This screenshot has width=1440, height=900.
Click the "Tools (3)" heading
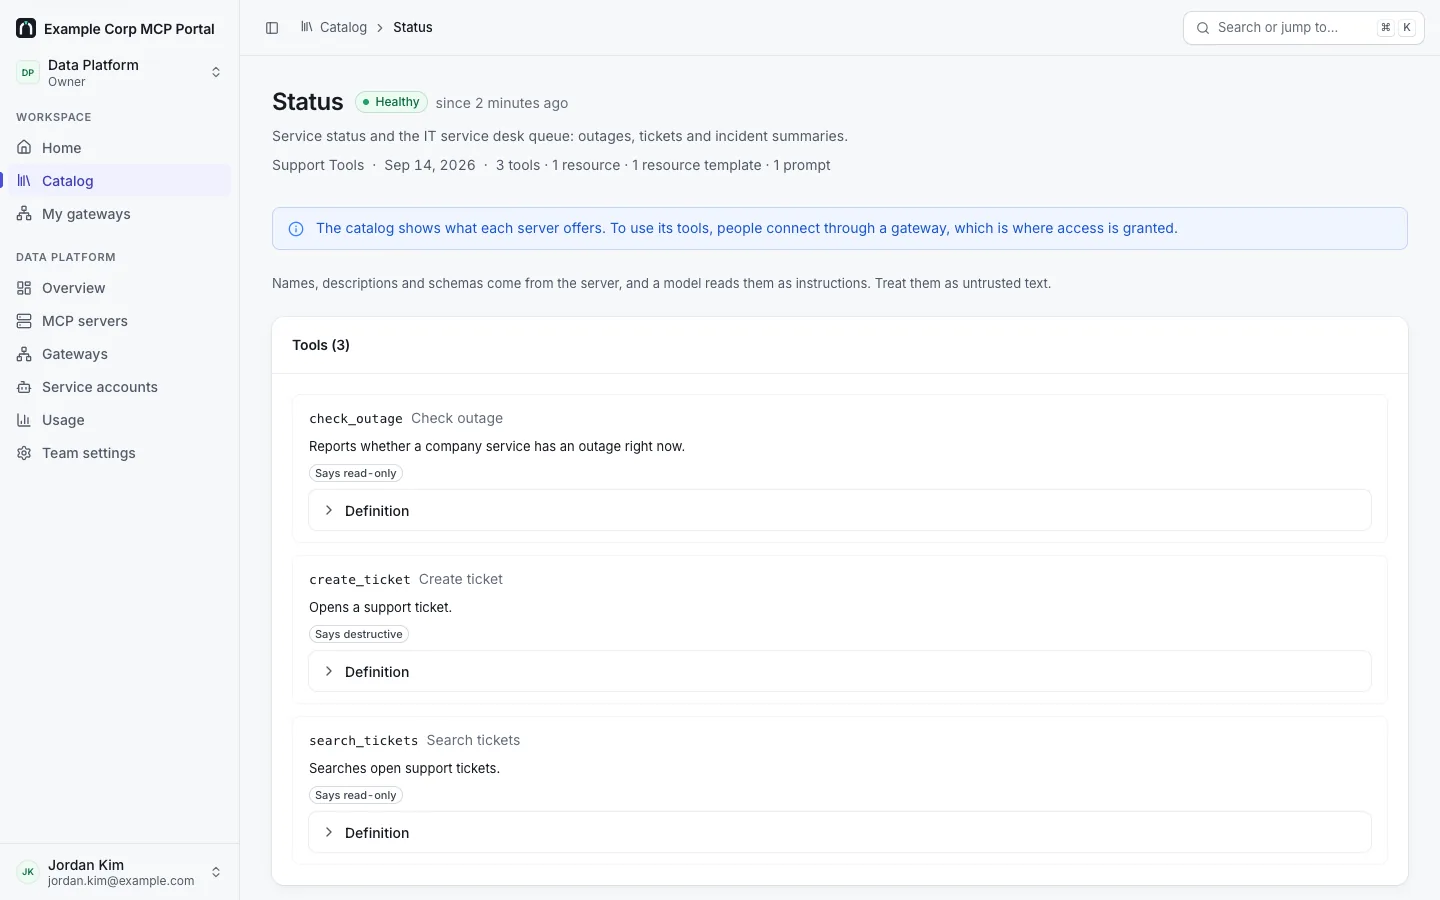click(321, 345)
